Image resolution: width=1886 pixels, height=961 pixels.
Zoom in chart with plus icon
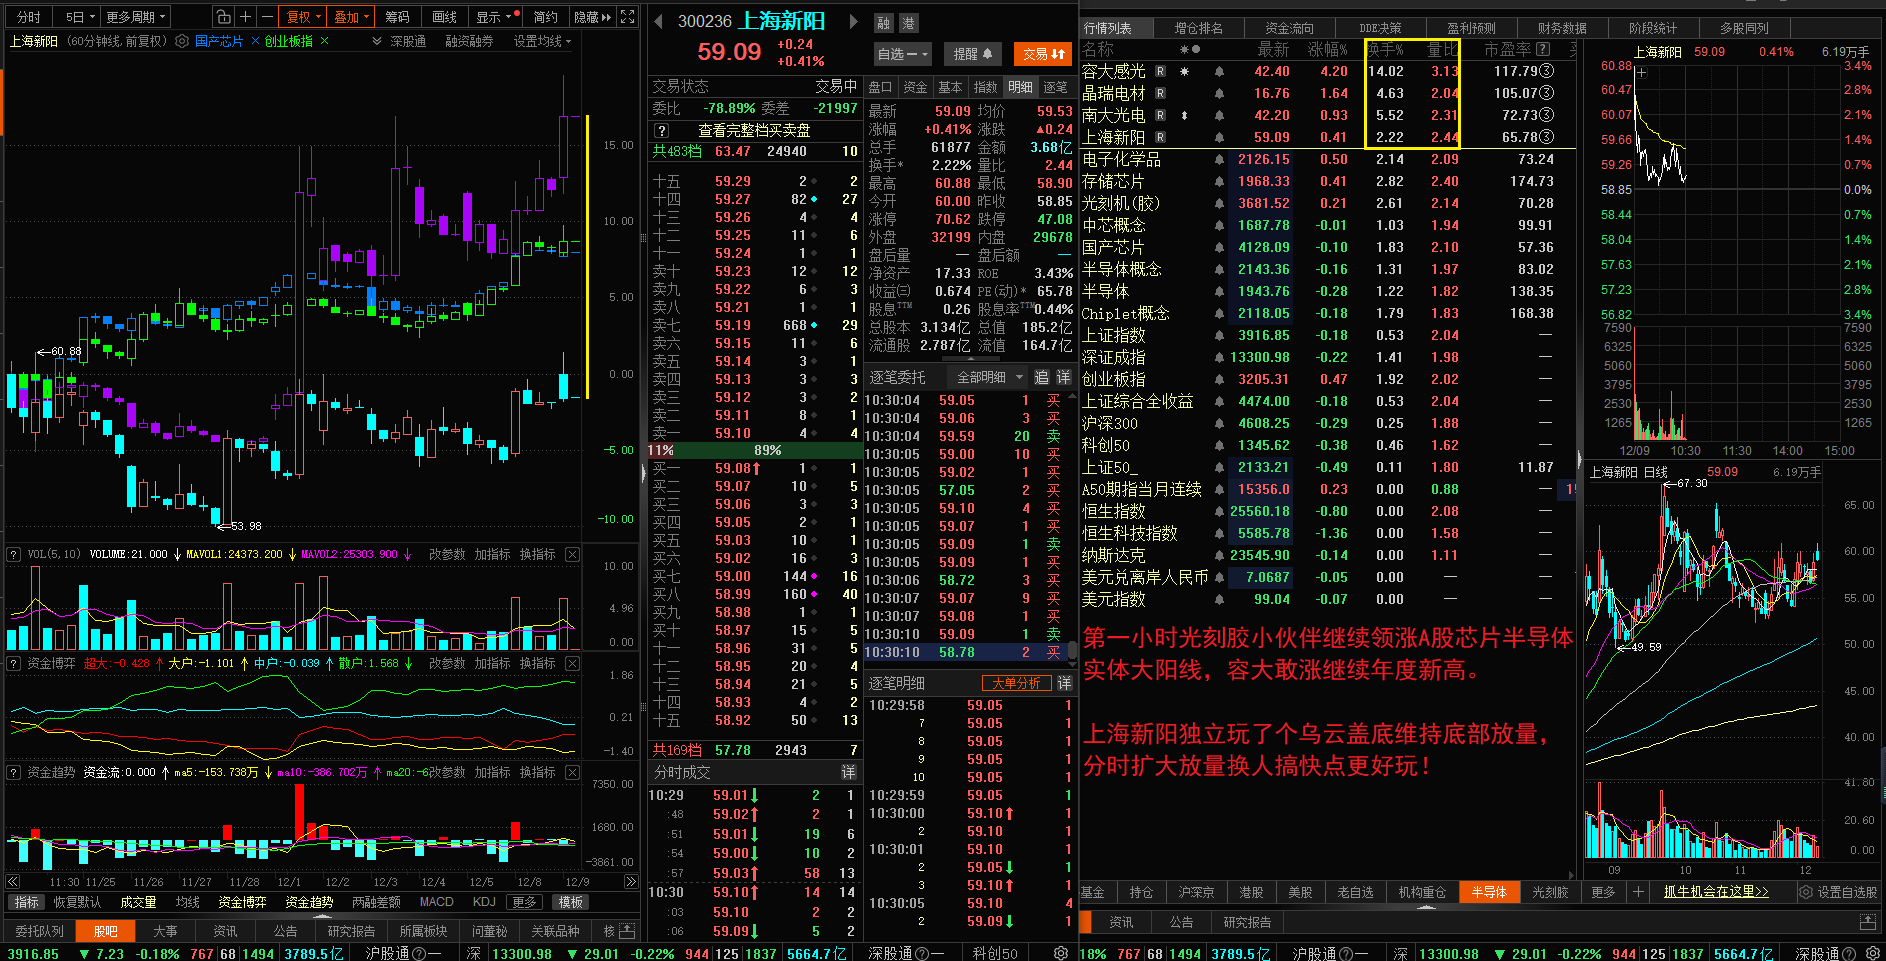coord(246,17)
